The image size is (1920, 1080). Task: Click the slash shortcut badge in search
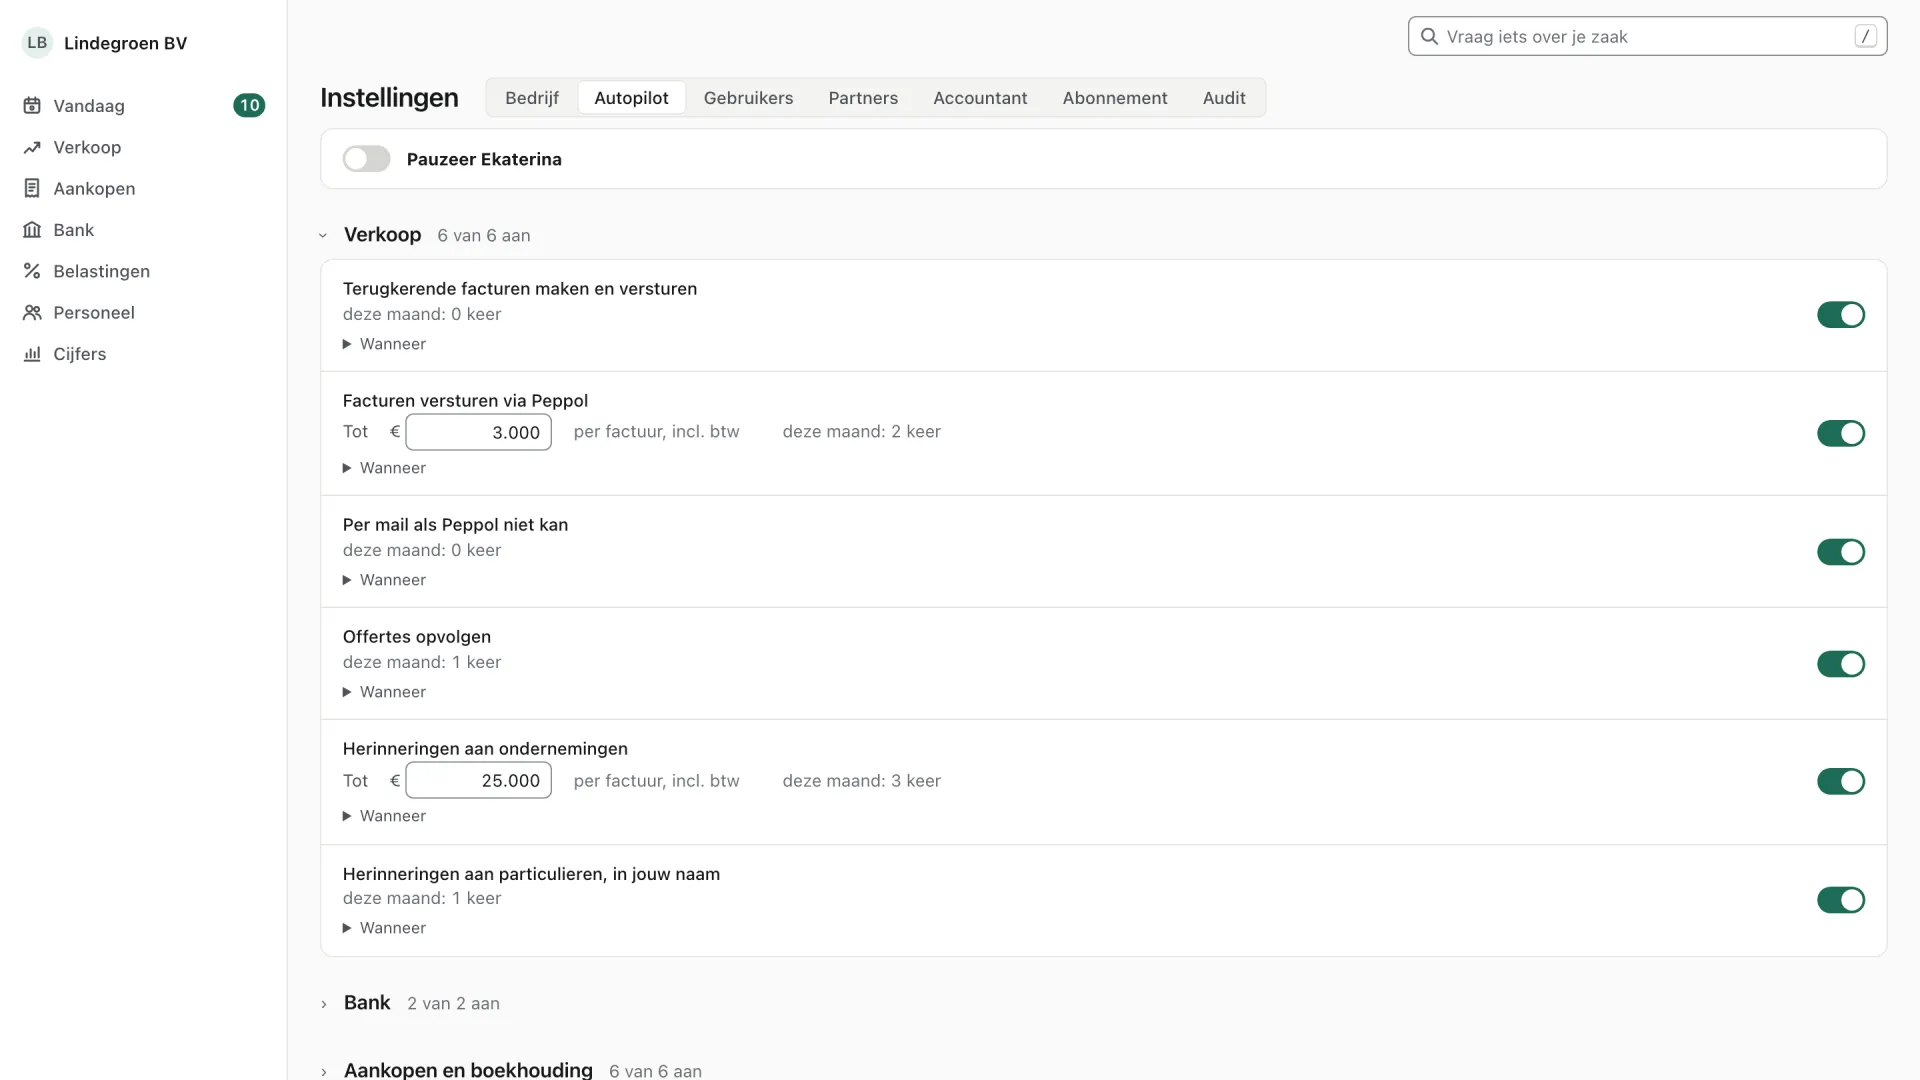tap(1865, 36)
